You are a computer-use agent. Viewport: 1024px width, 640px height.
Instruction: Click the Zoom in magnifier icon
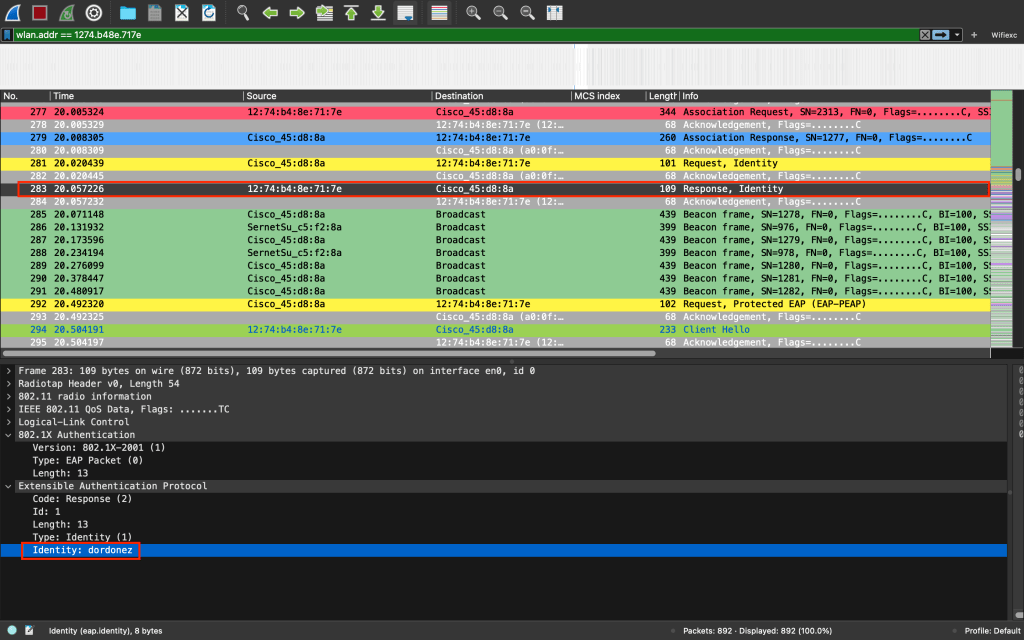tap(473, 13)
